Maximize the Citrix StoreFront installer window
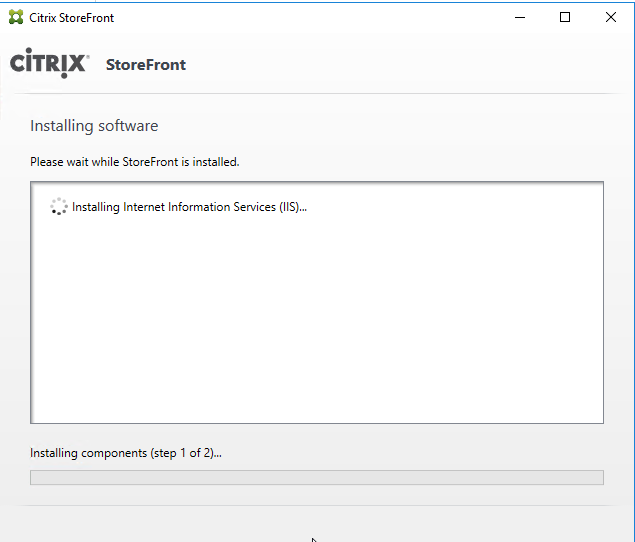The width and height of the screenshot is (635, 542). (x=565, y=17)
